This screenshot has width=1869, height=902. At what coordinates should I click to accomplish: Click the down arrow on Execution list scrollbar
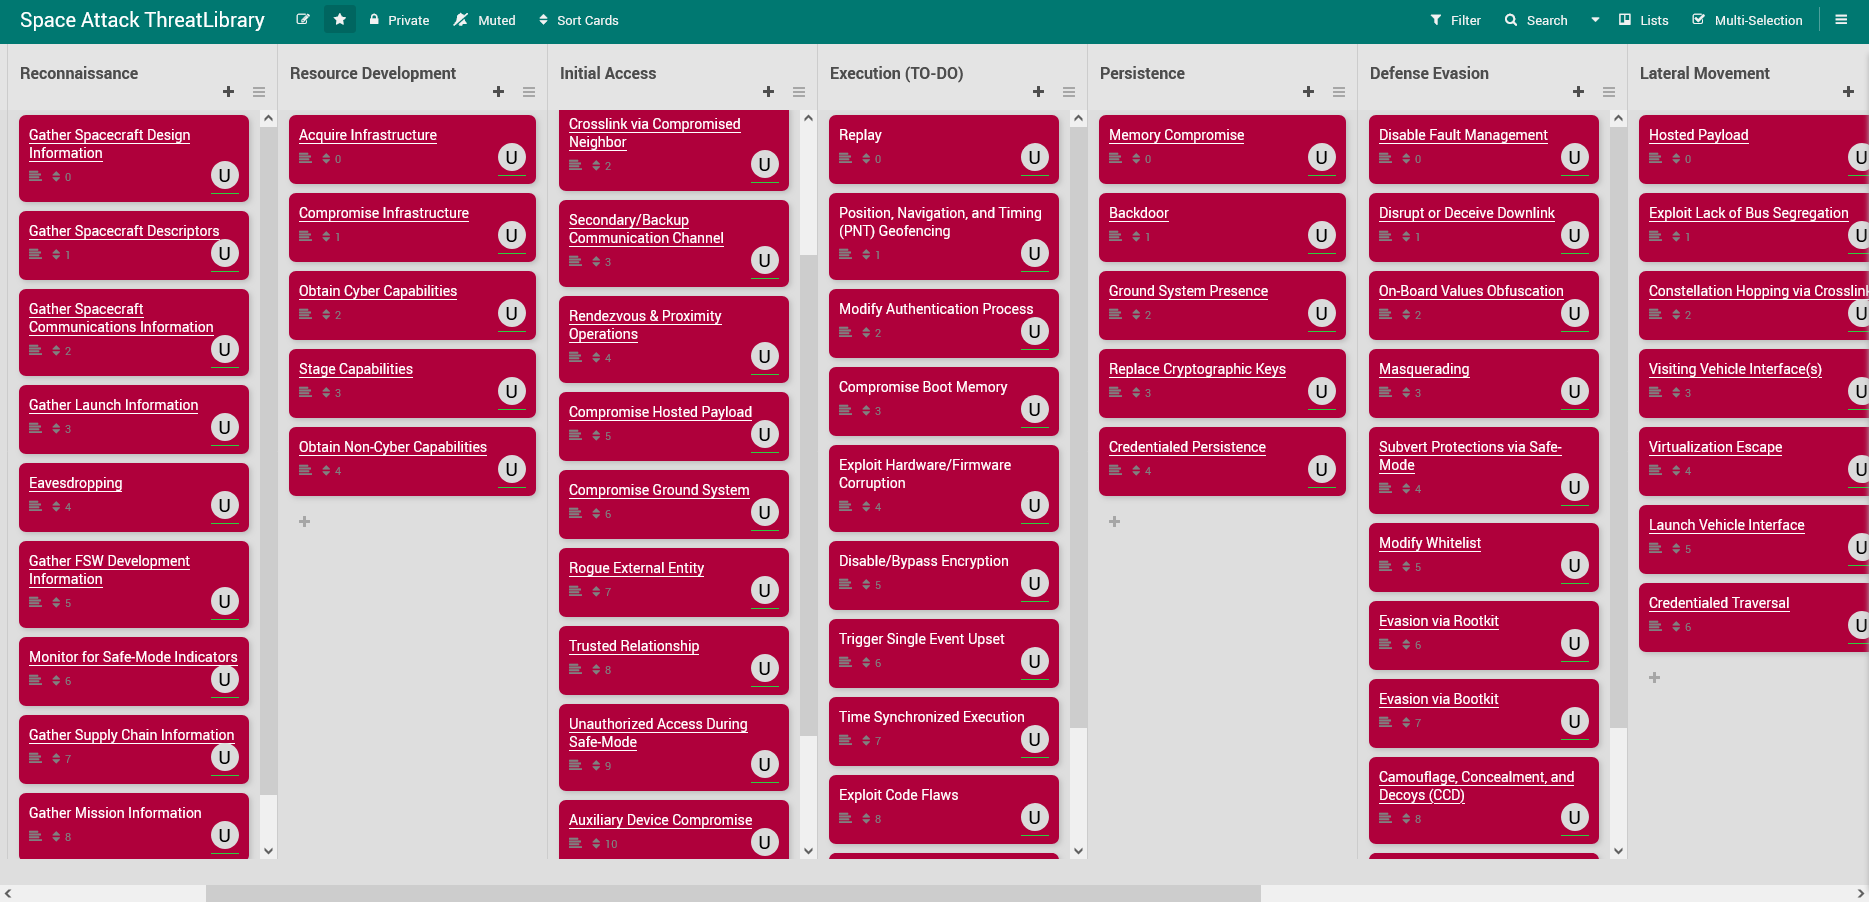point(1078,851)
